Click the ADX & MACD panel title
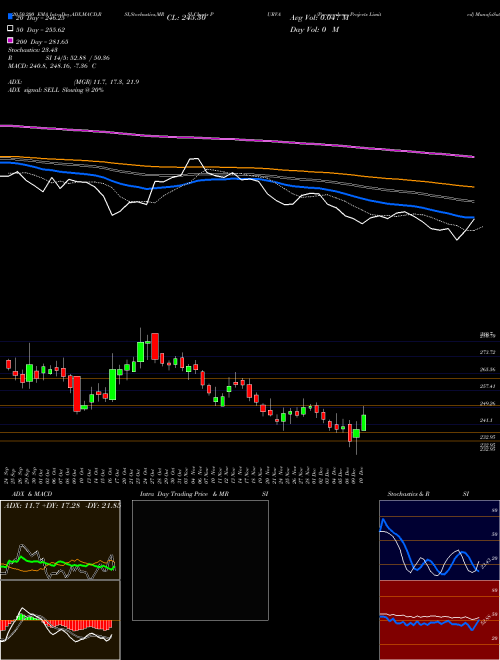 click(30, 494)
